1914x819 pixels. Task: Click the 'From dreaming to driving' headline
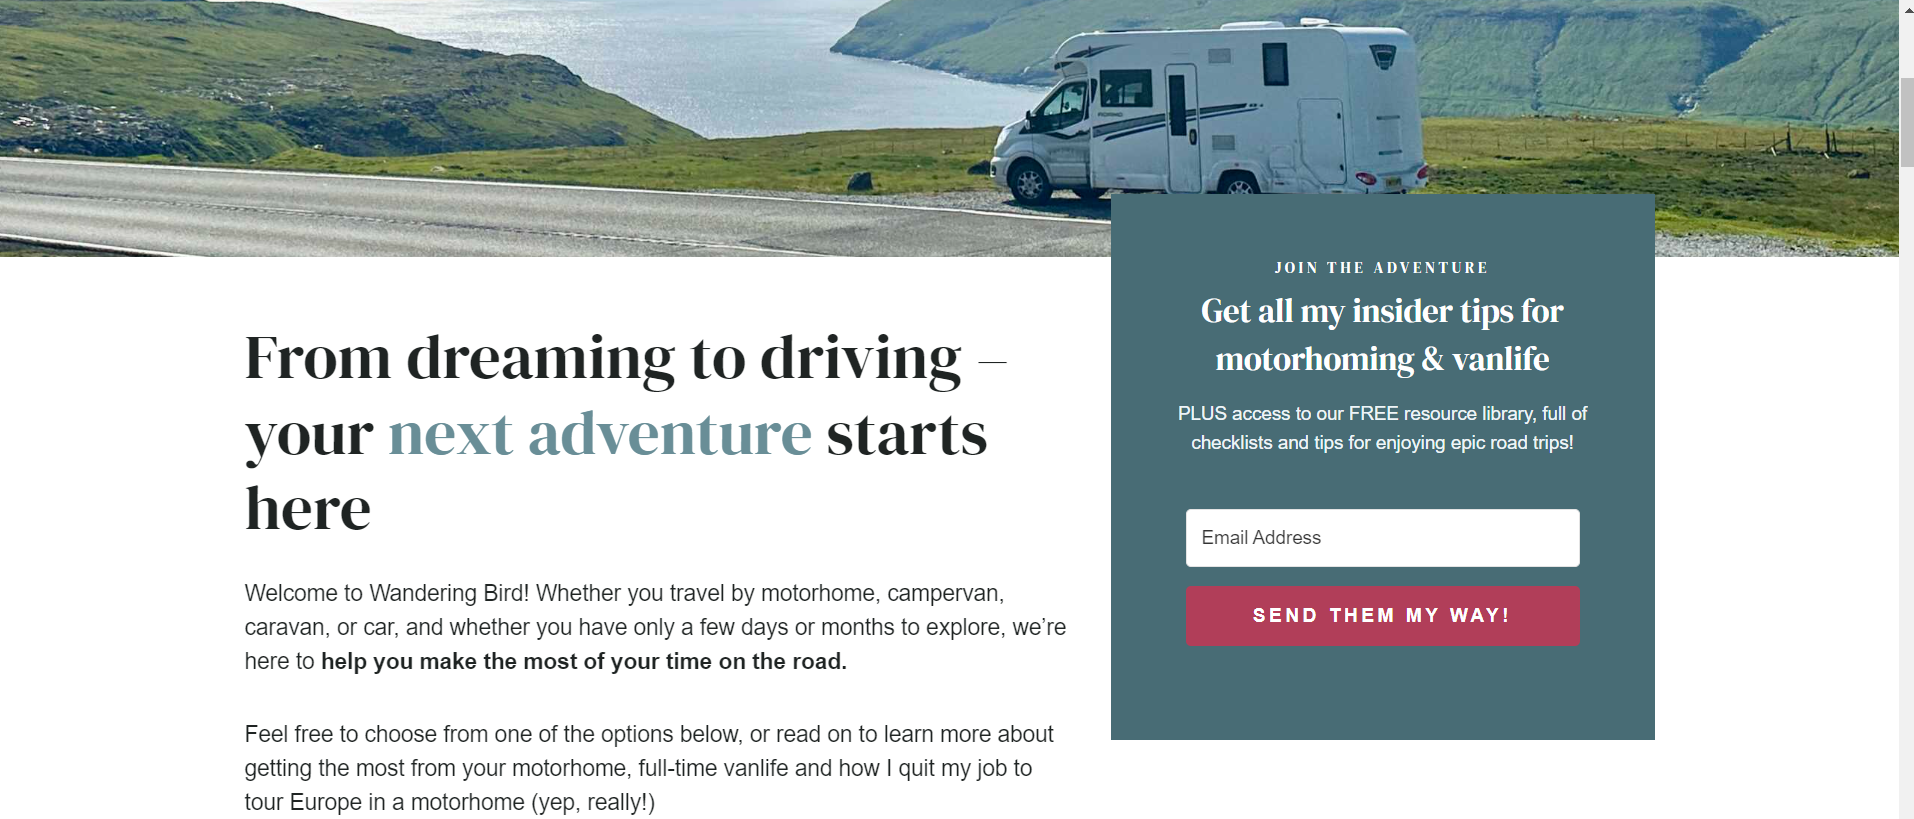point(603,358)
